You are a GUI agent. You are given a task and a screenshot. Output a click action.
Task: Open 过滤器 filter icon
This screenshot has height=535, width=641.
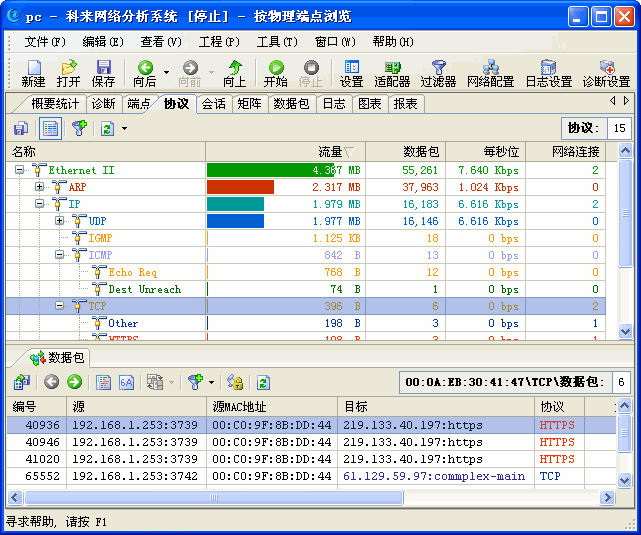438,74
